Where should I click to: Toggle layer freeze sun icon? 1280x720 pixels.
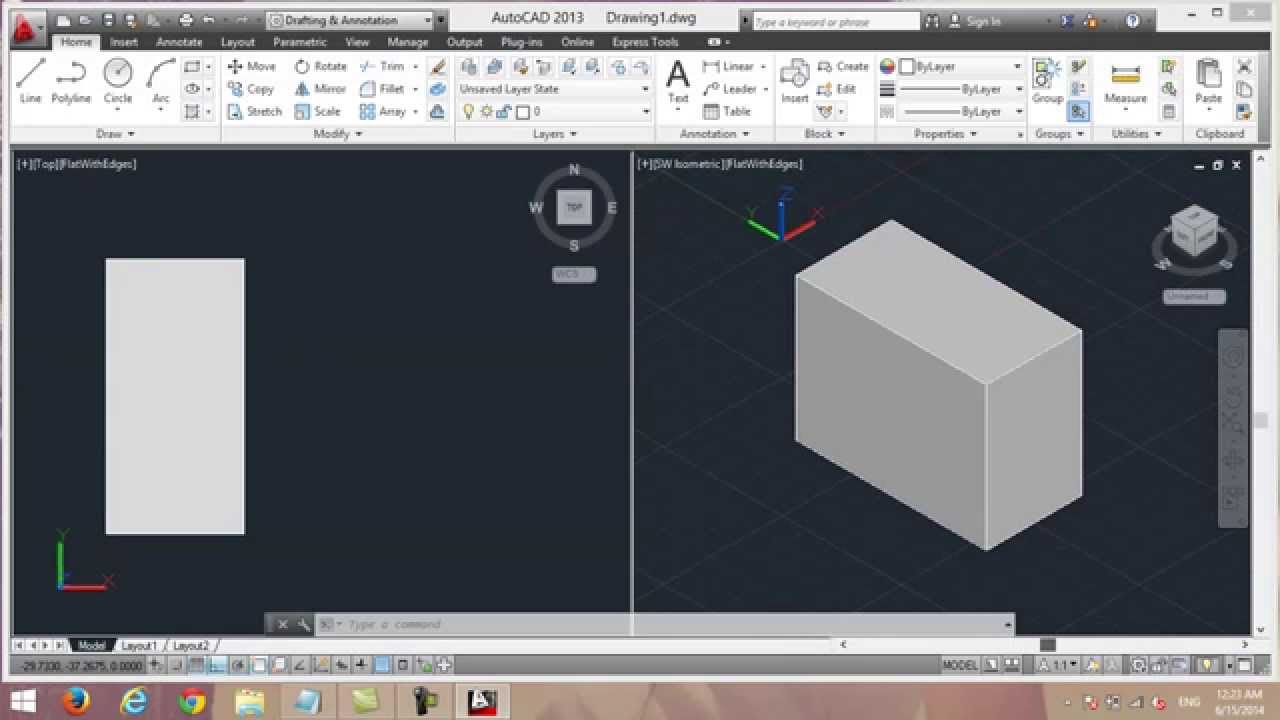[x=485, y=112]
